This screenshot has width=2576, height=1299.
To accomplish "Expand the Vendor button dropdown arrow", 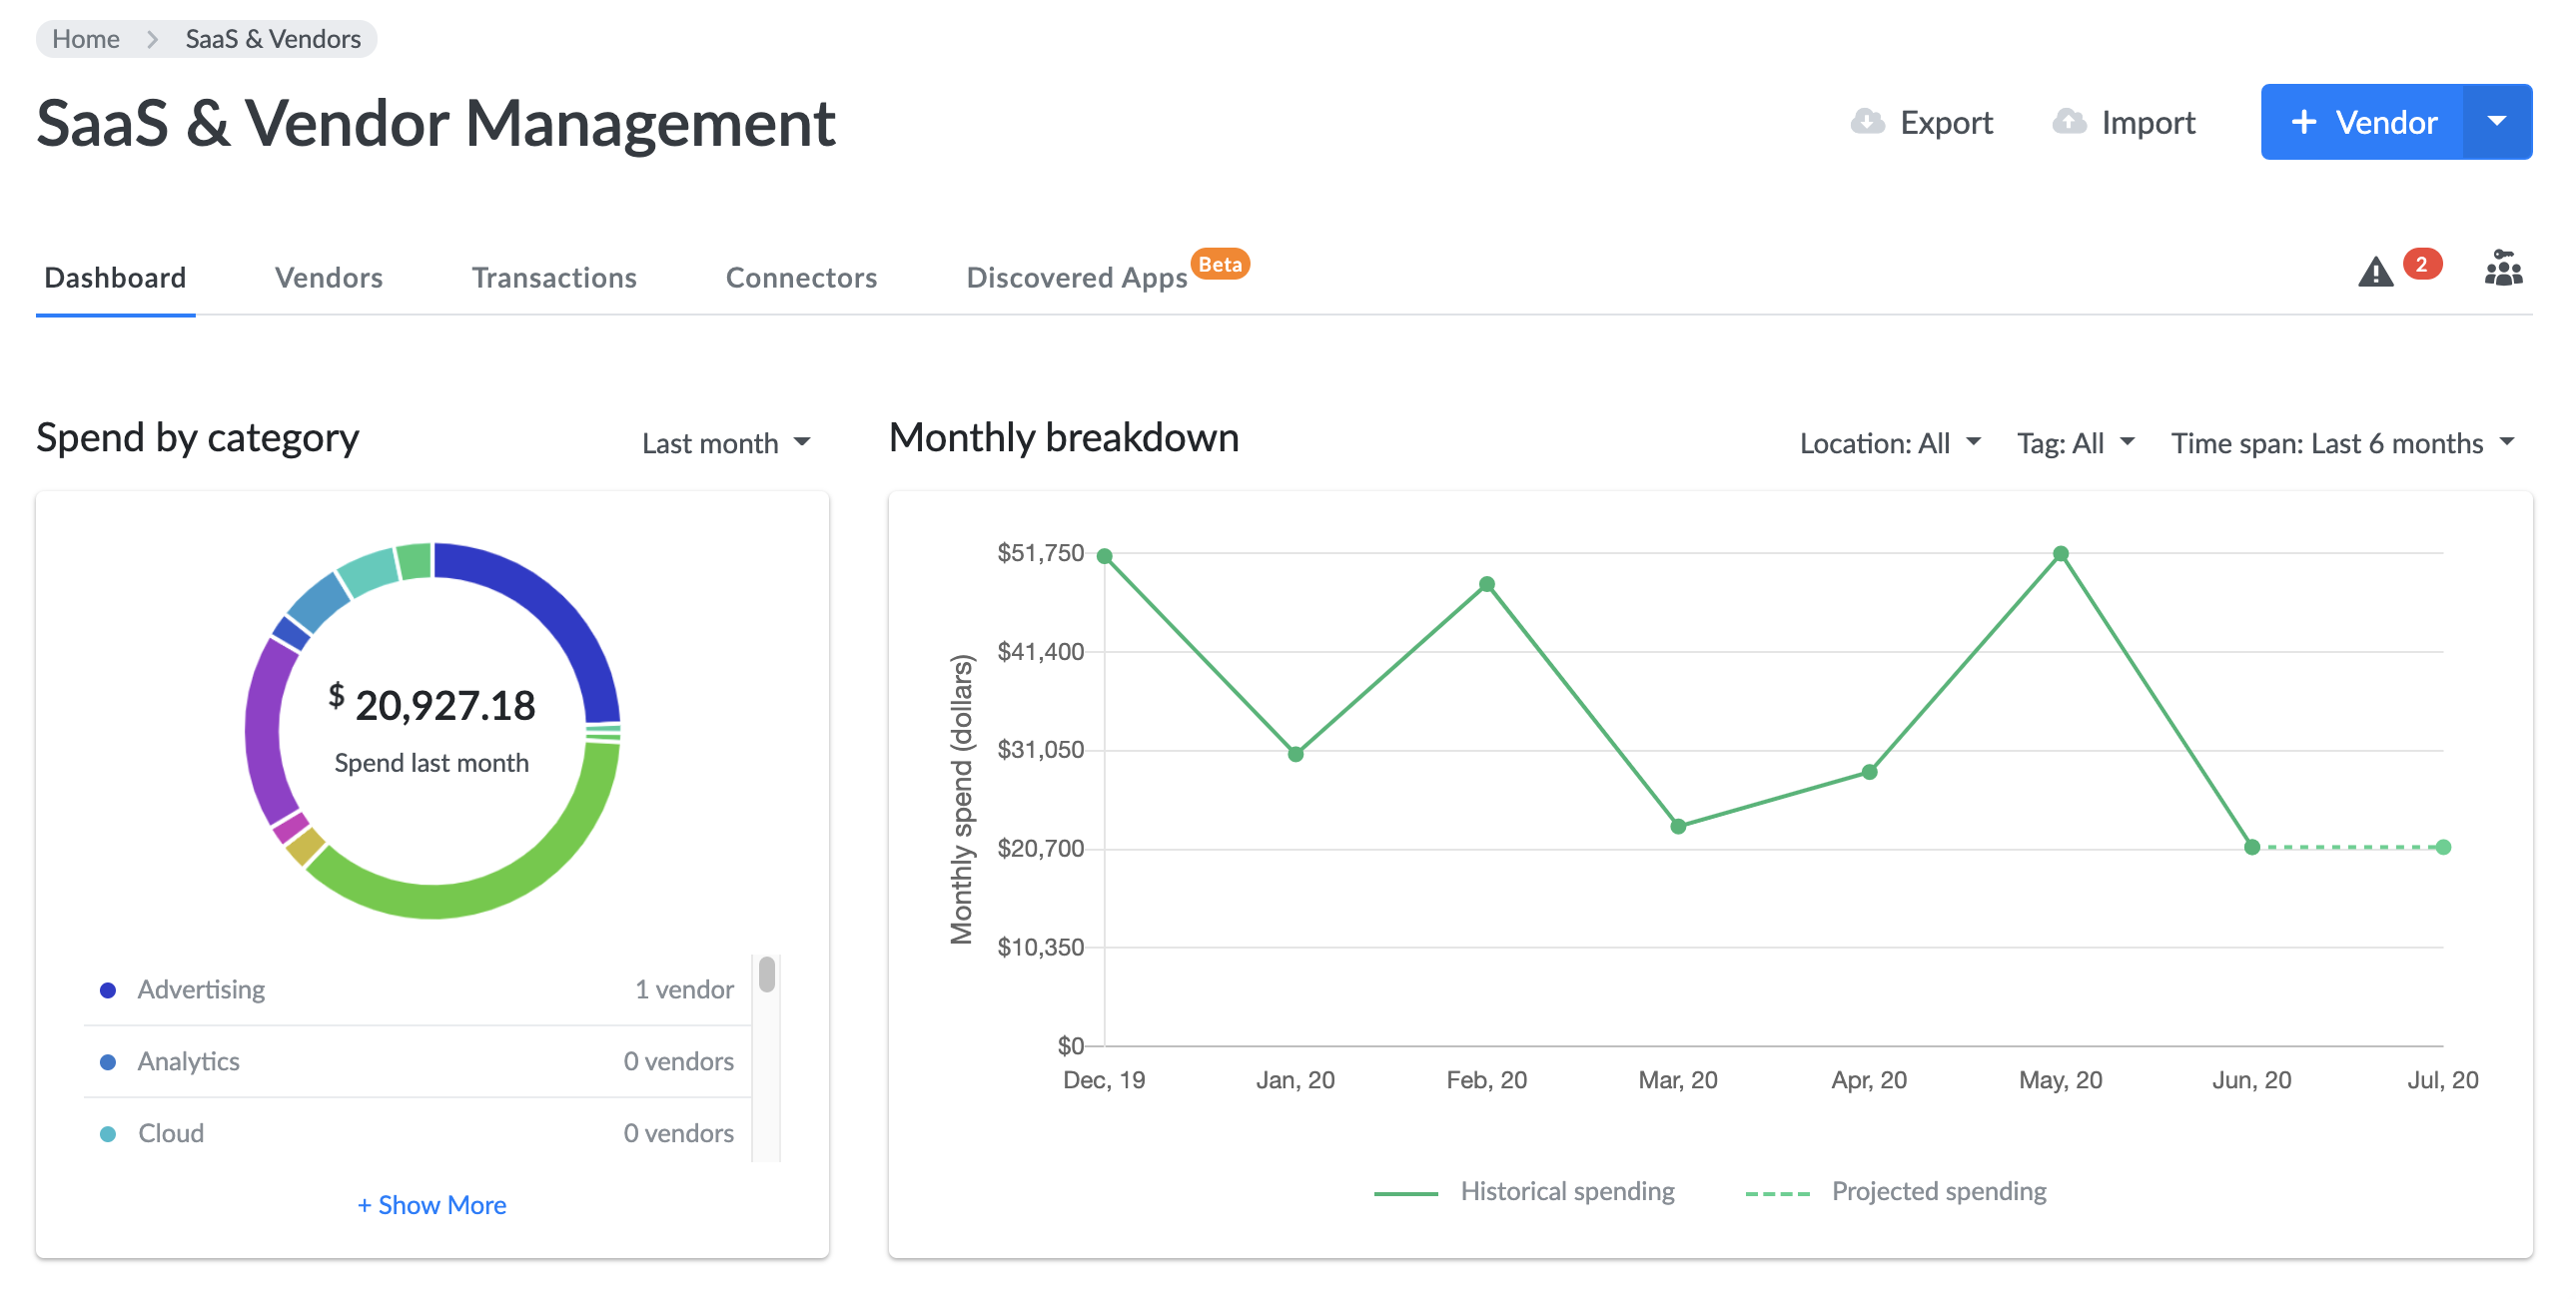I will 2496,122.
